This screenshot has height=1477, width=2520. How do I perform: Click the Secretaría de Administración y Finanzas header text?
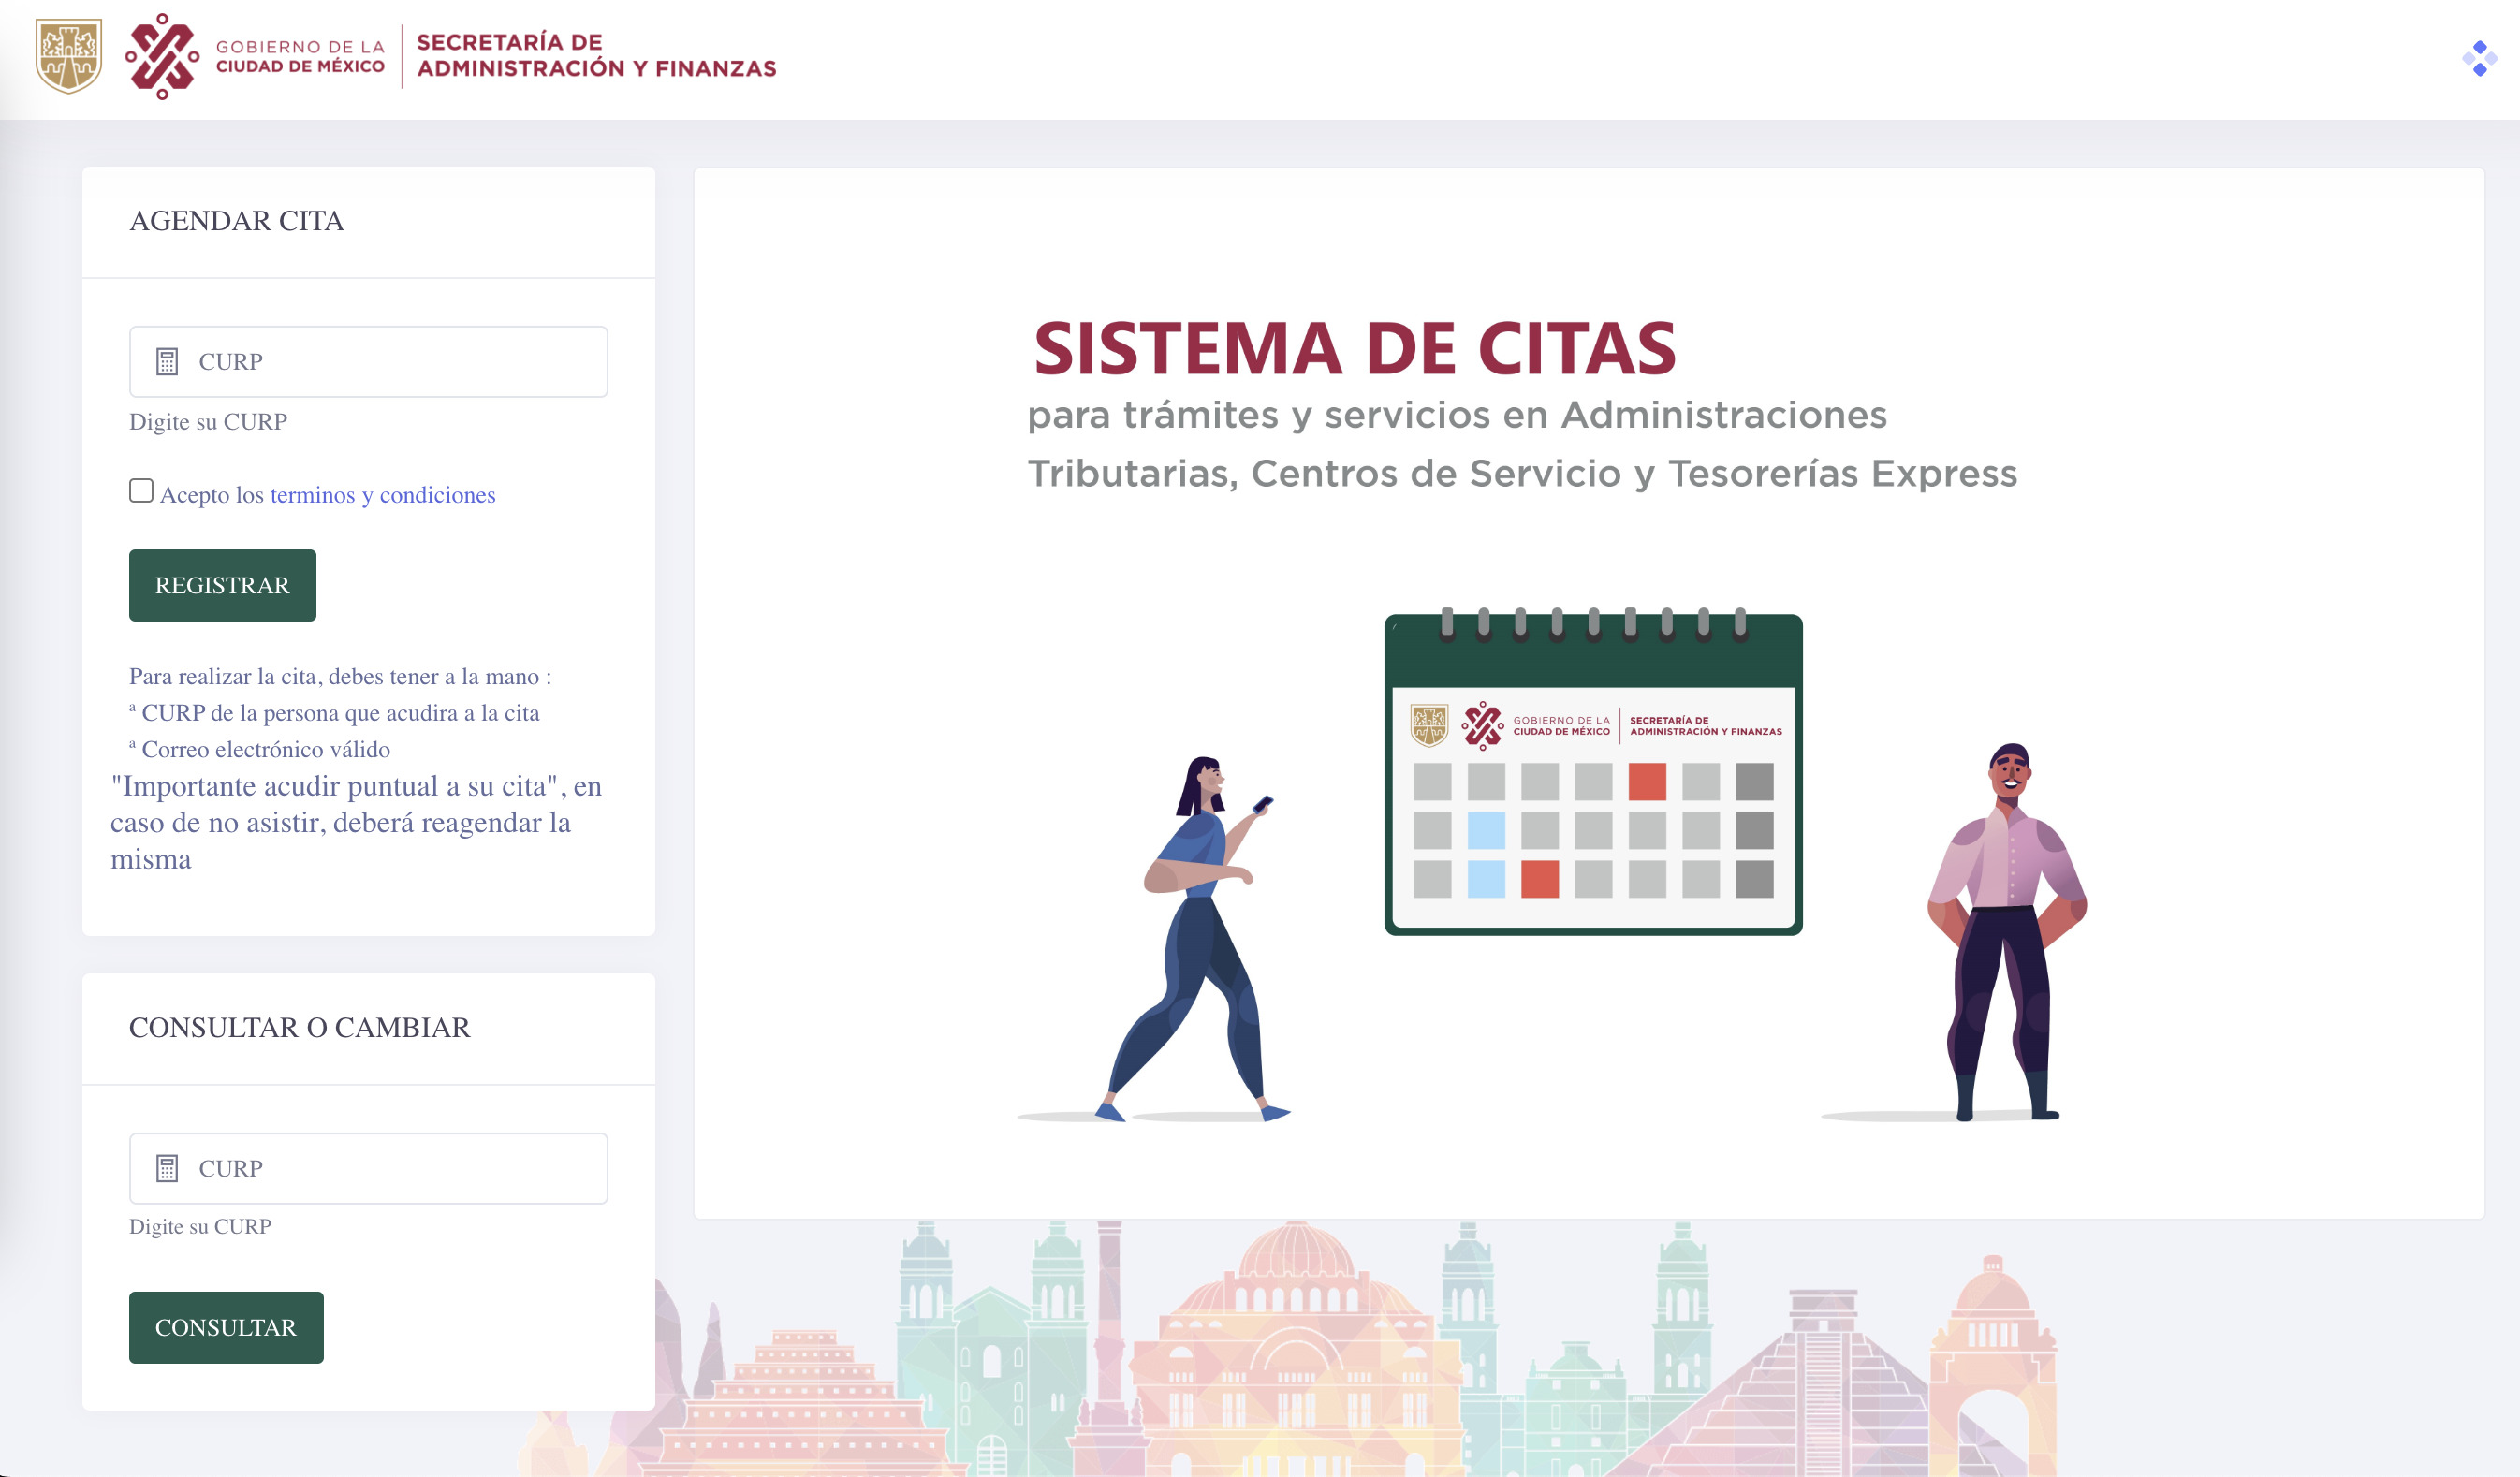pos(596,55)
